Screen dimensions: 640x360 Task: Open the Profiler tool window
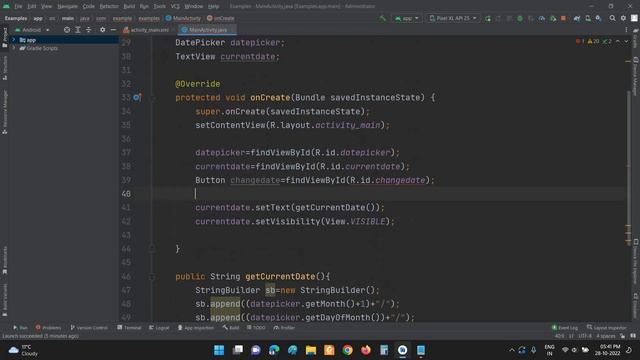(284, 328)
